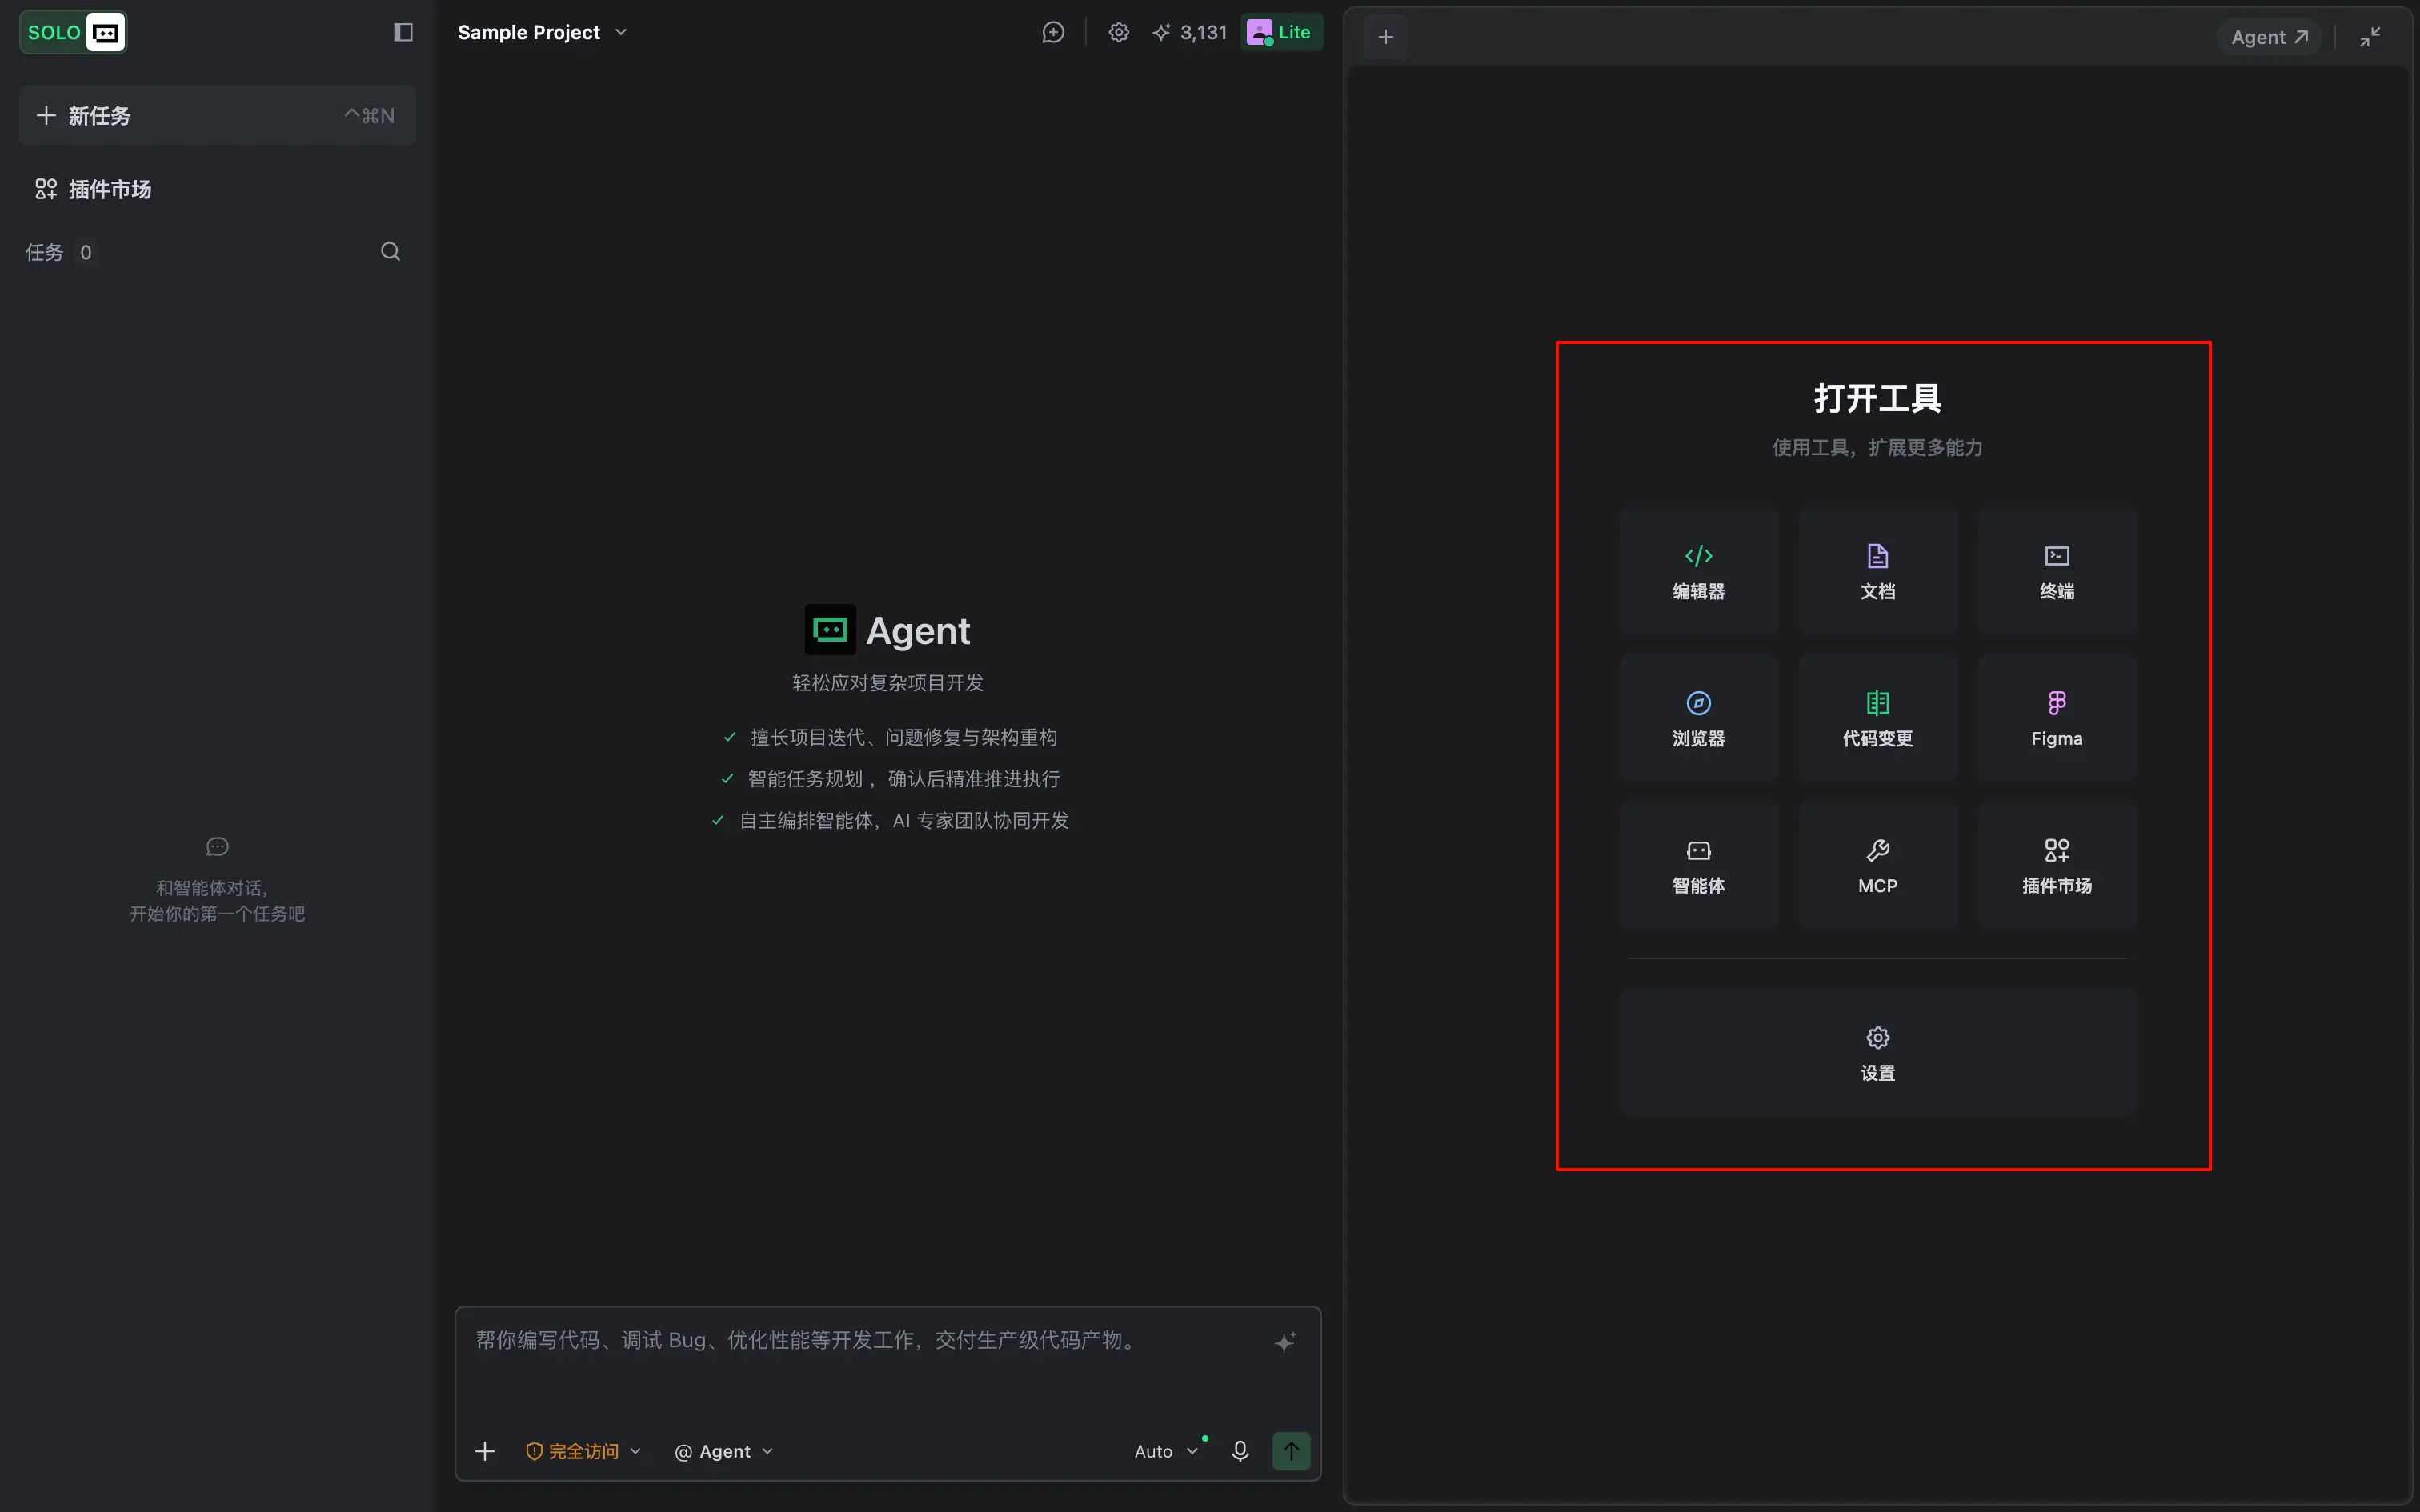Open the MCP tool tile

click(1877, 864)
